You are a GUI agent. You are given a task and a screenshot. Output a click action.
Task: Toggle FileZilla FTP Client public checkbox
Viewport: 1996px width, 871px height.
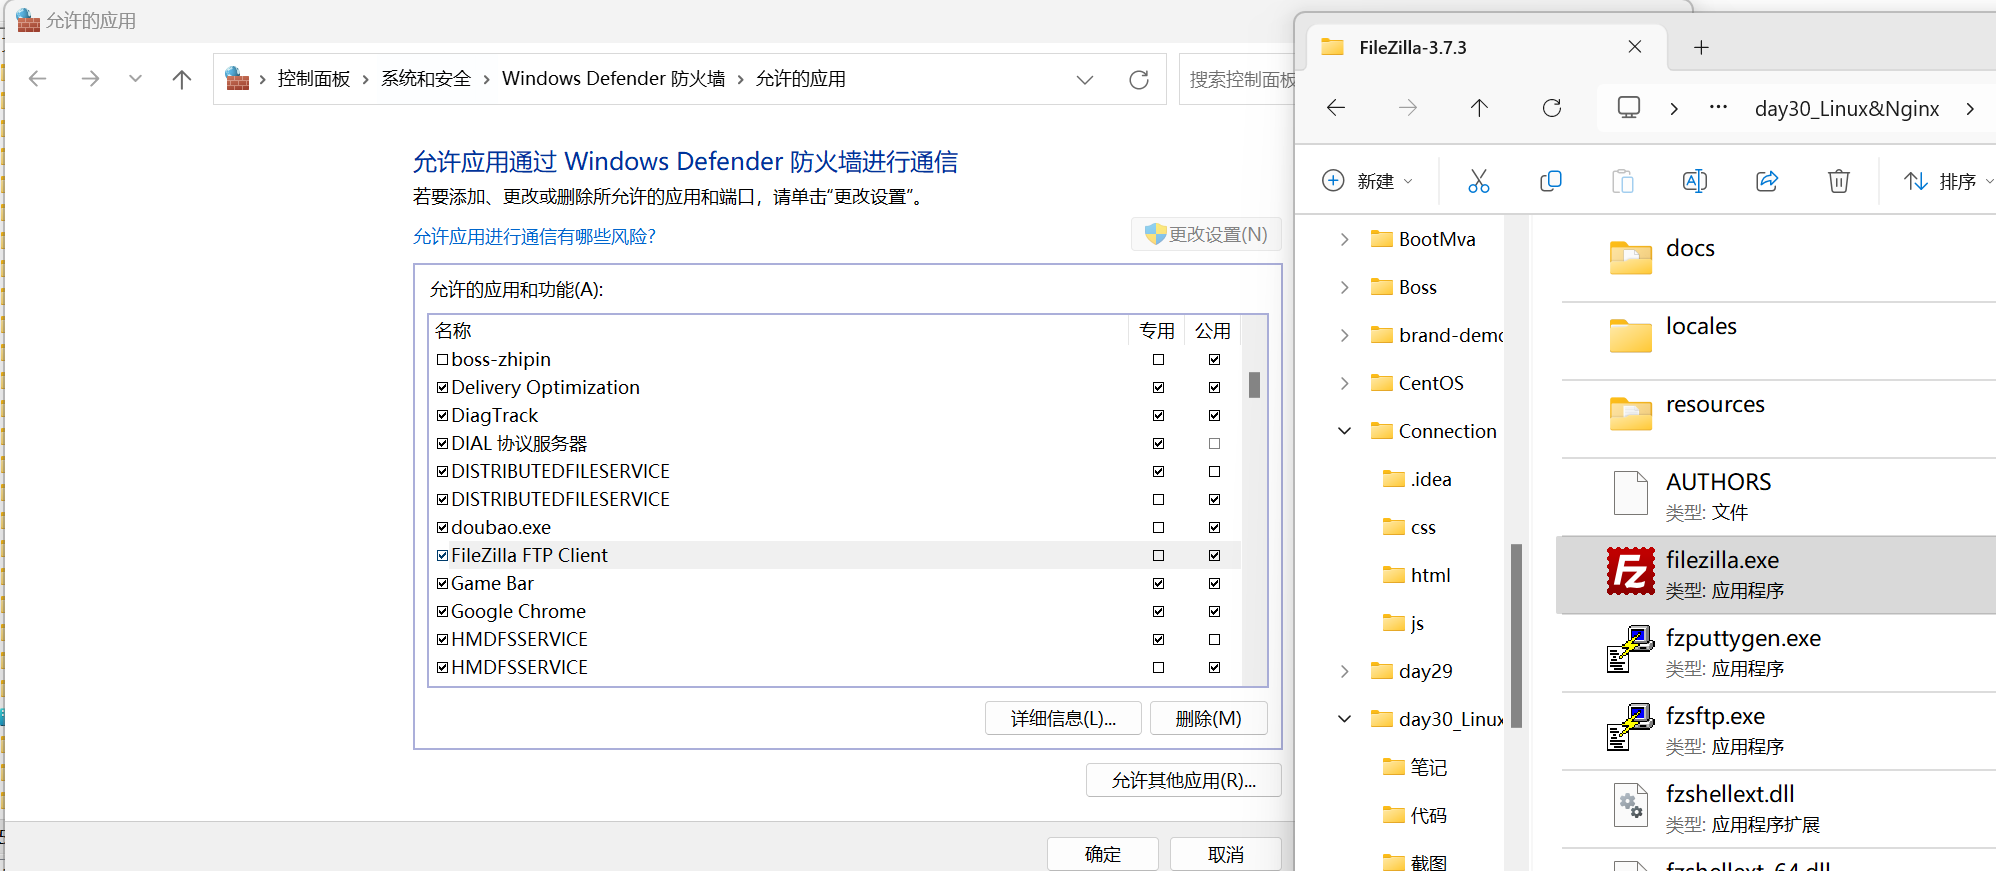tap(1214, 555)
